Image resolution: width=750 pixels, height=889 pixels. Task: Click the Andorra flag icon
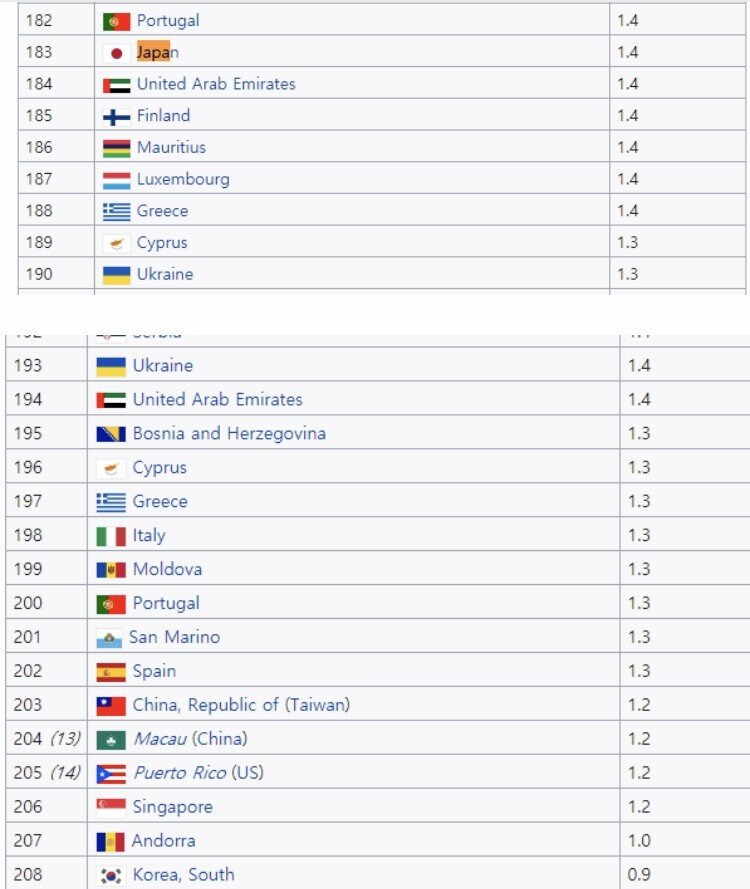(x=110, y=841)
